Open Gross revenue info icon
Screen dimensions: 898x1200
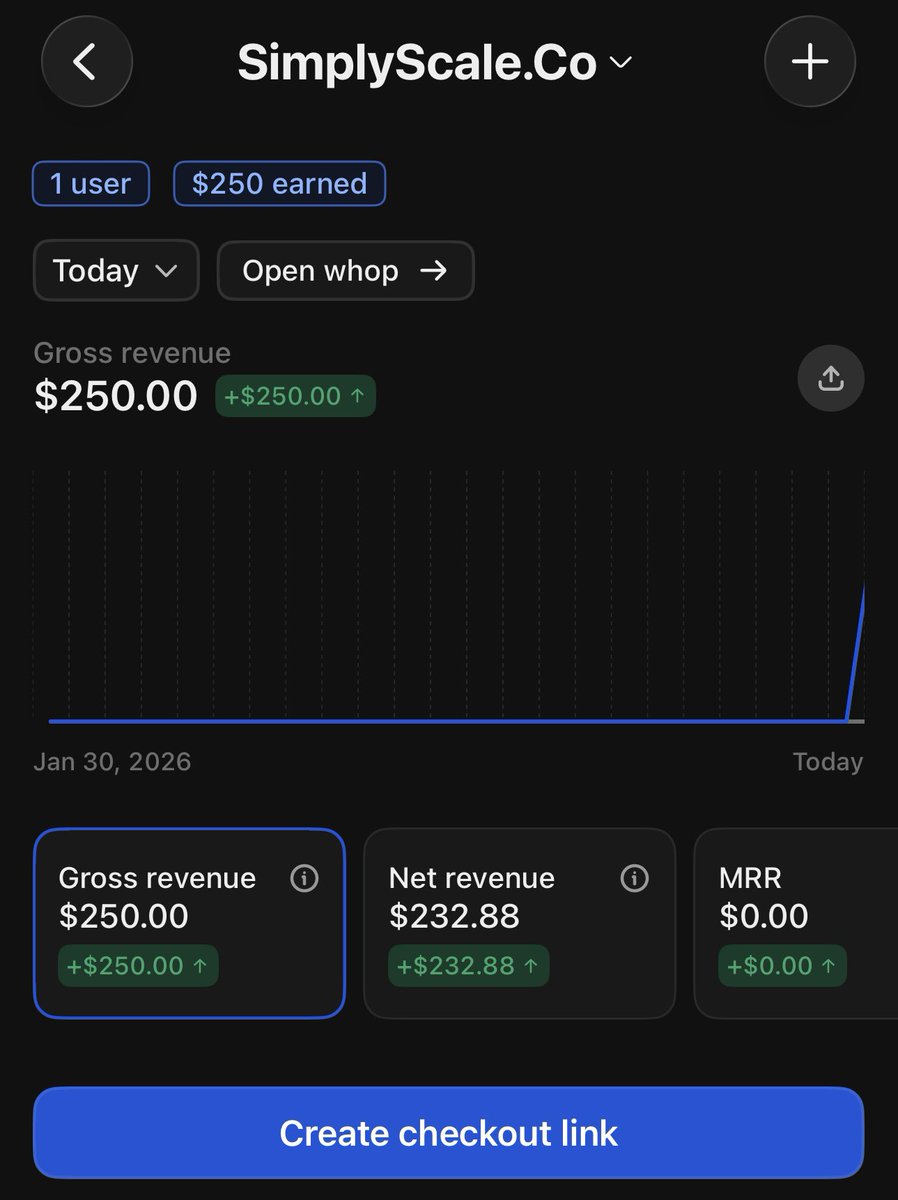coord(304,878)
